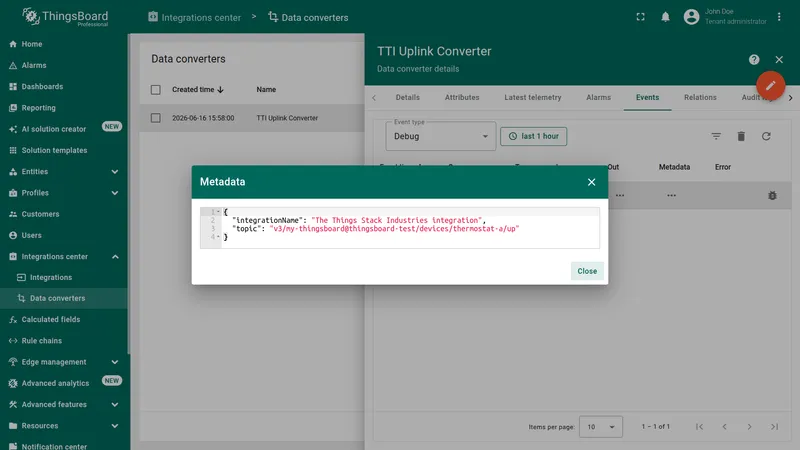Open the top-right three-dot menu
800x450 pixels.
[779, 17]
